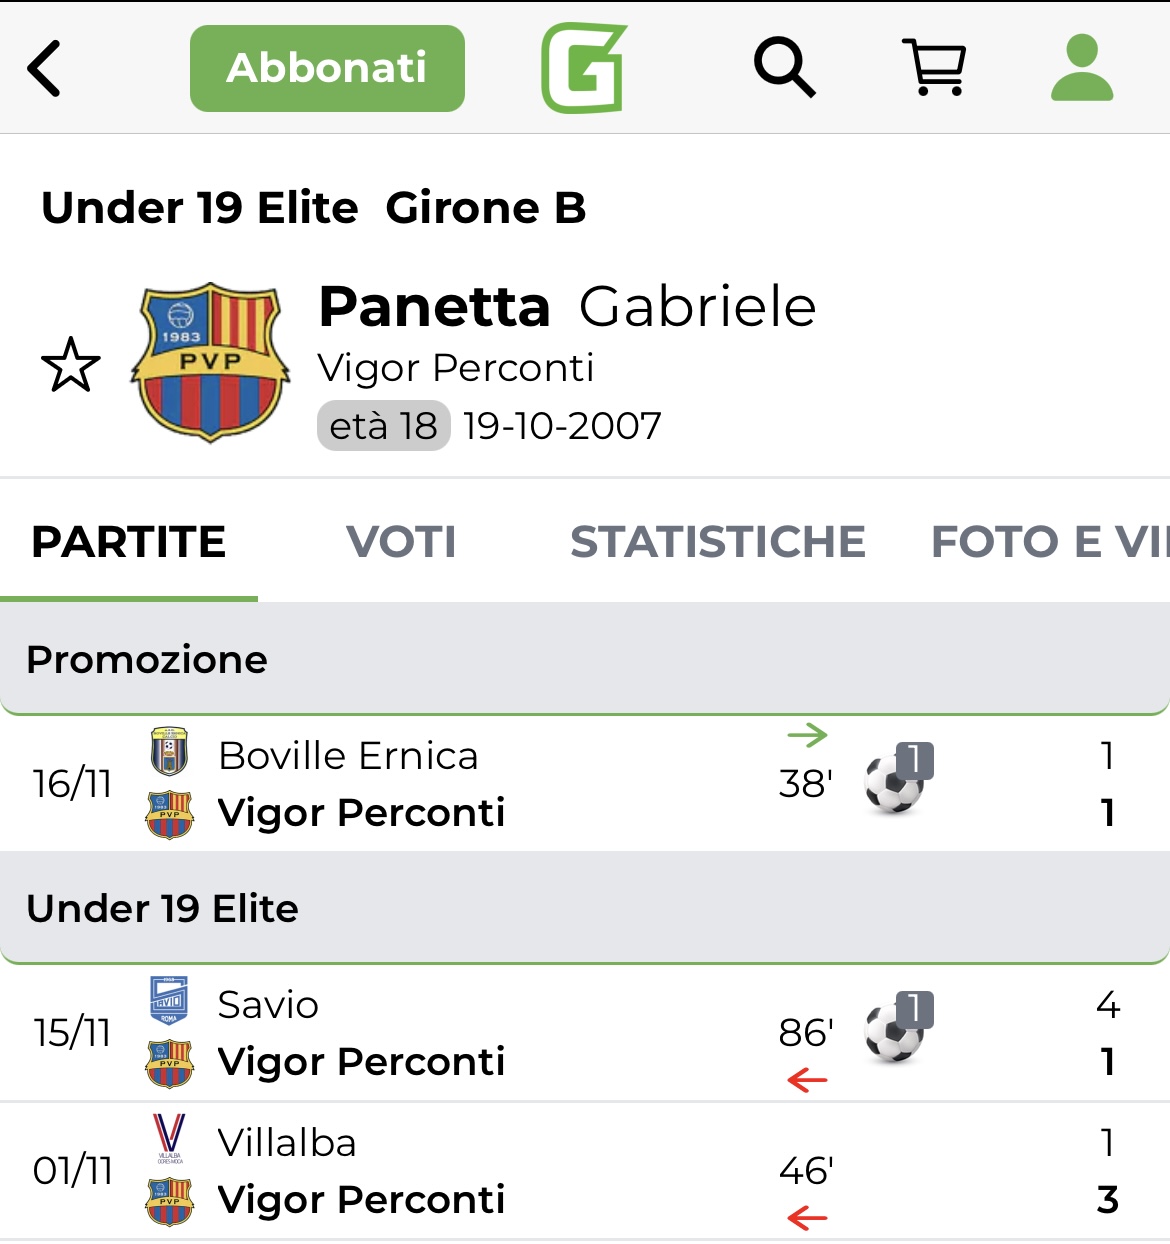Tap the back arrow icon

[x=45, y=68]
